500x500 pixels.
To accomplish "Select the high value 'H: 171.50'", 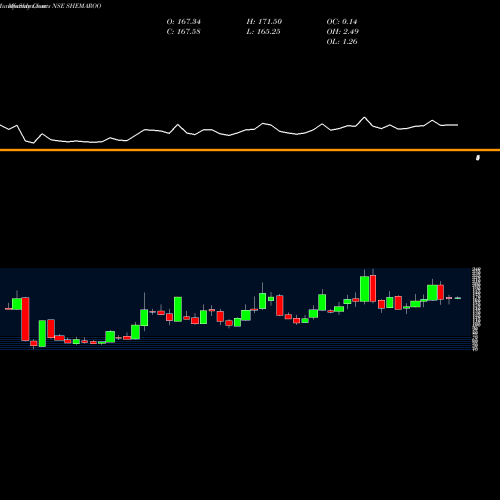I will coord(264,22).
